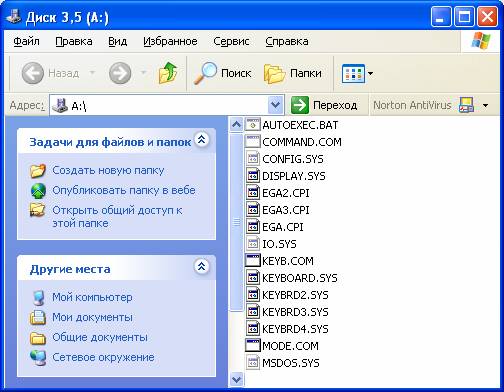Click the Back (Назад) arrow button
Image resolution: width=504 pixels, height=392 pixels.
point(33,73)
